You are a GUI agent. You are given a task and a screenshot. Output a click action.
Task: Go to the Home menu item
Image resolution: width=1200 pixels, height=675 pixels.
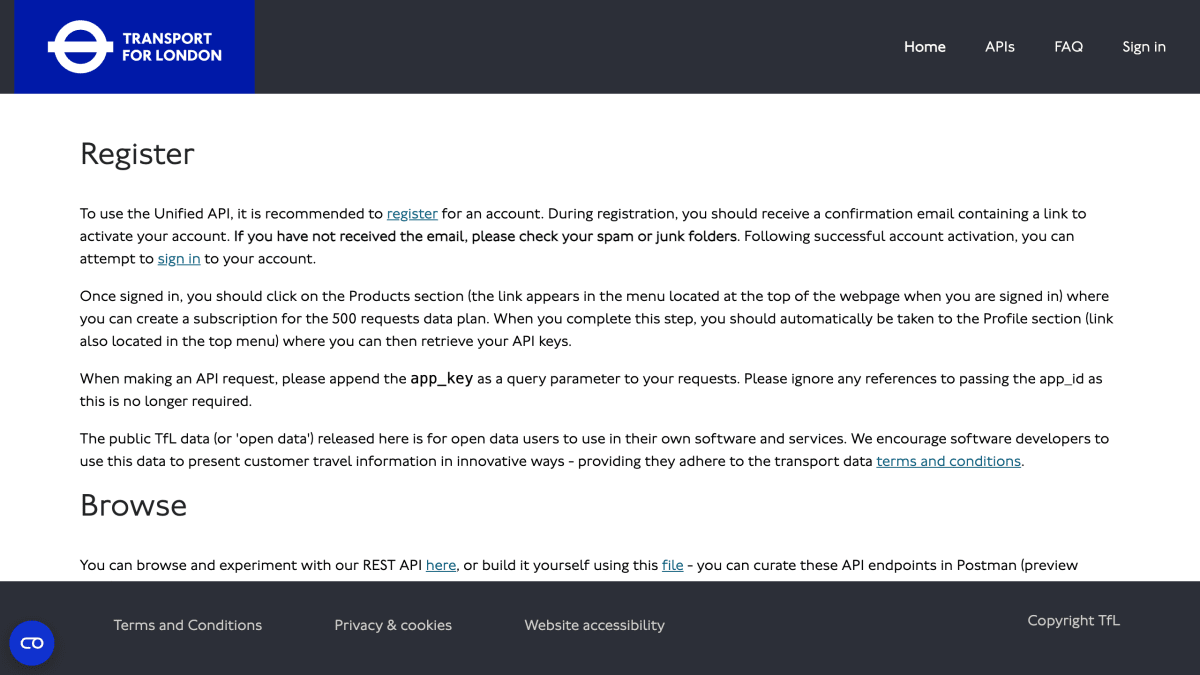[925, 47]
